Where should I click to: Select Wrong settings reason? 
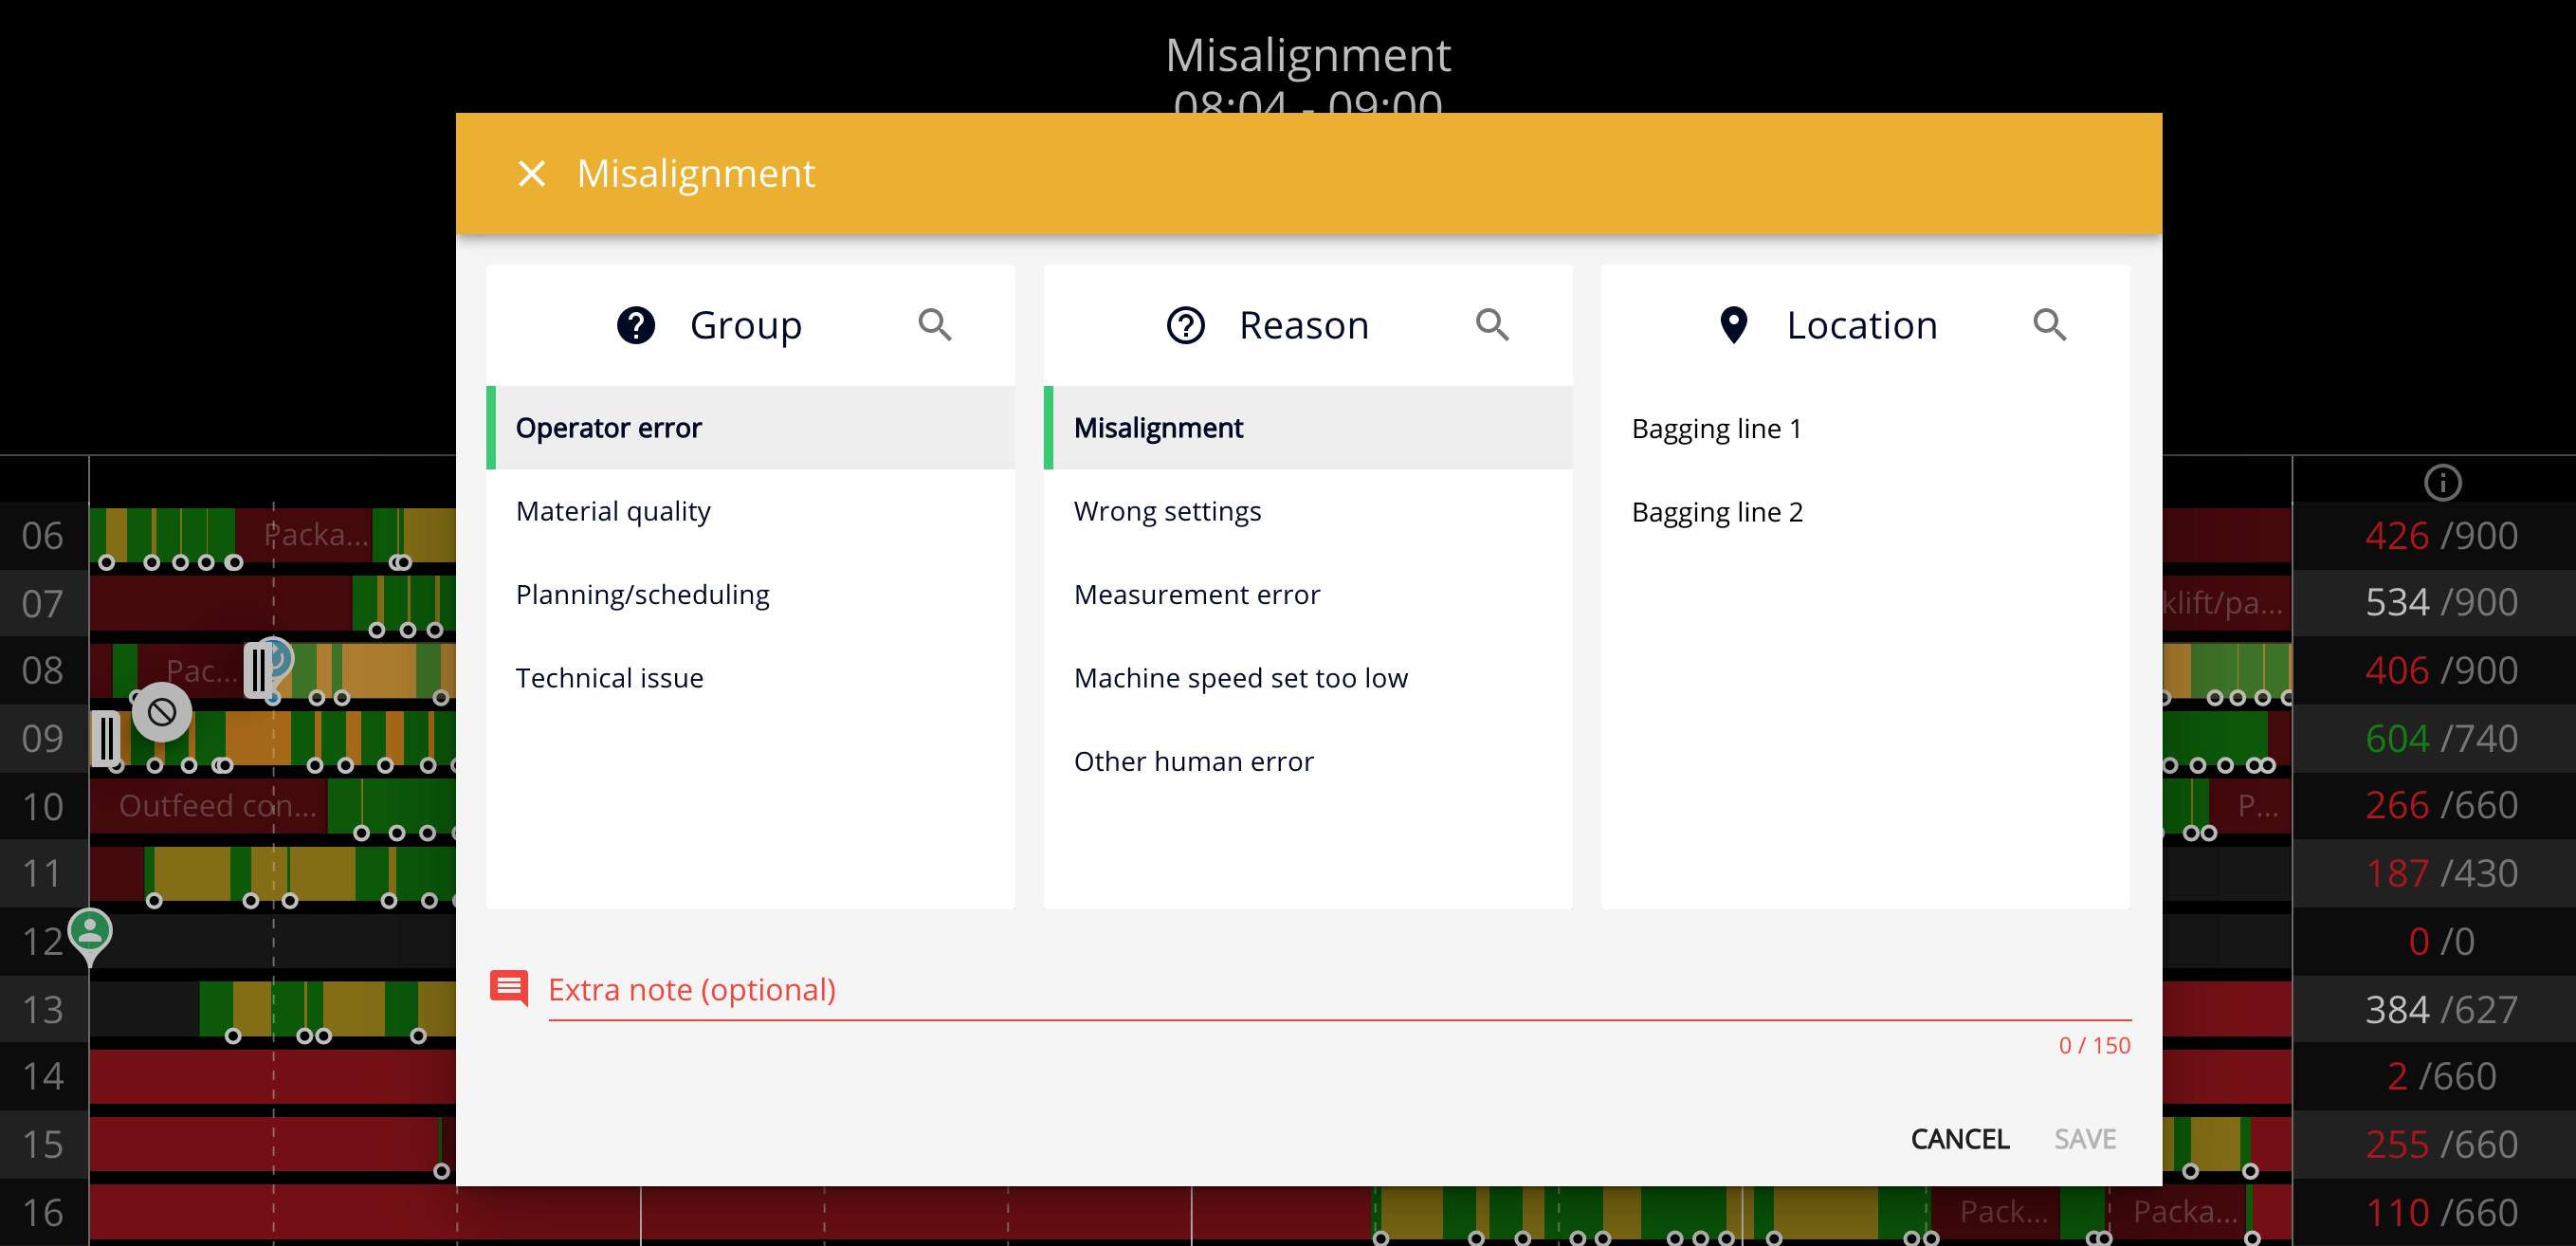1168,511
